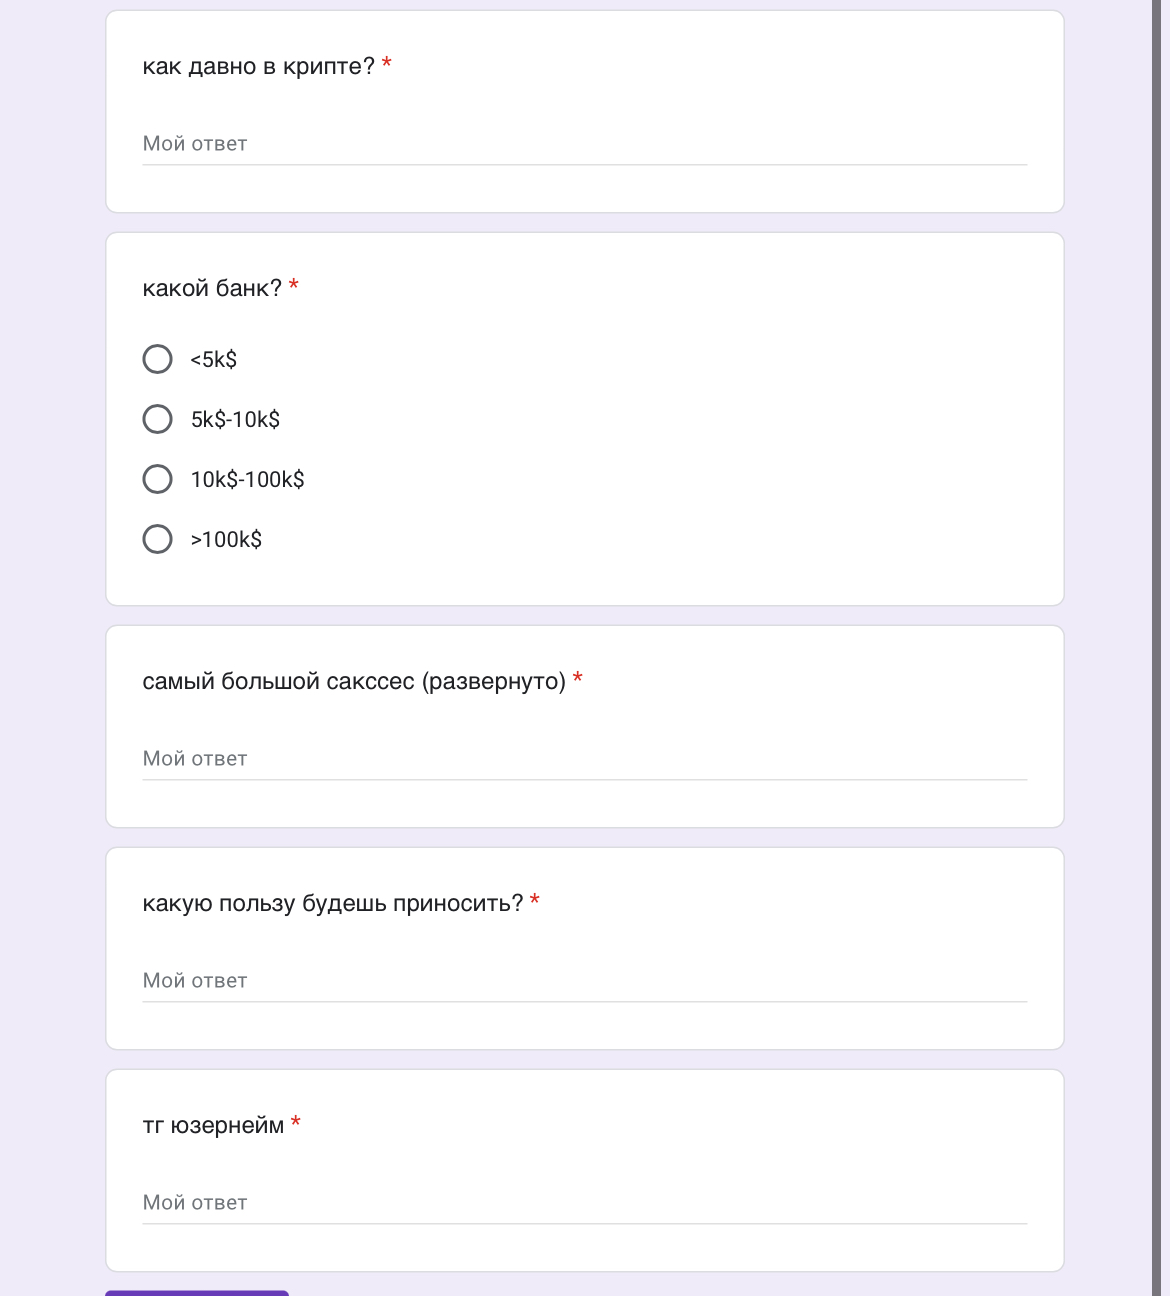Viewport: 1170px width, 1296px height.
Task: Click red asterisk beside "какой банк?"
Action: point(294,286)
